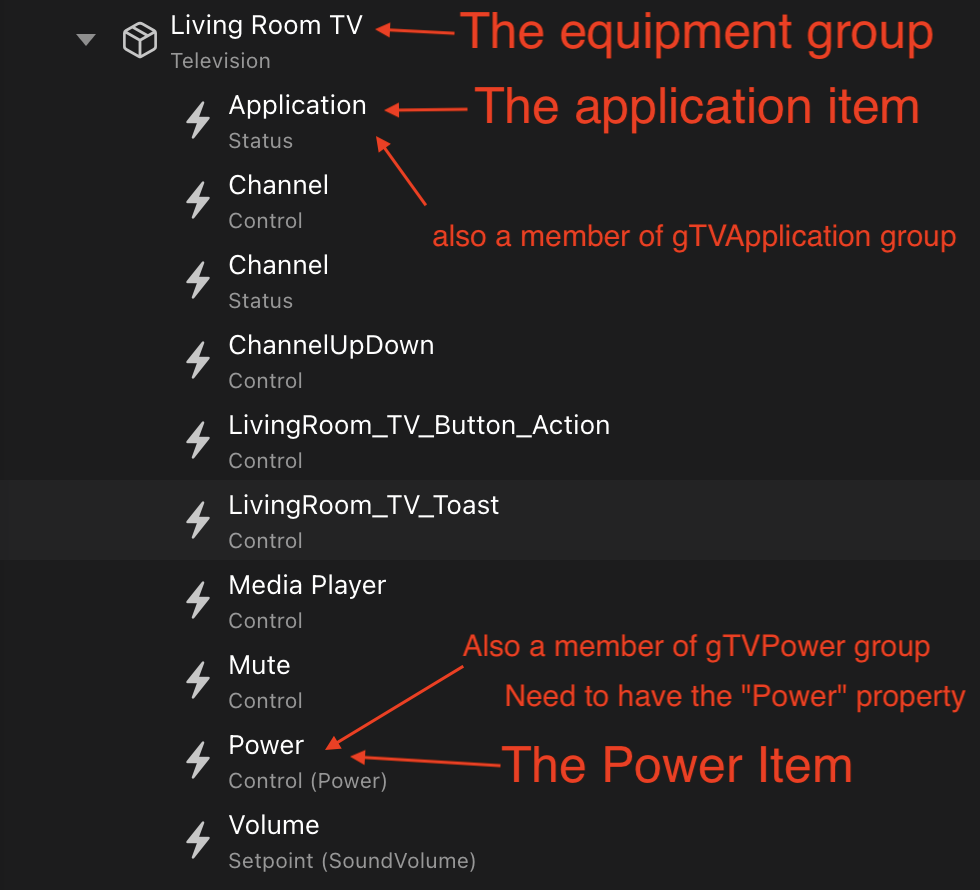Select the LivingRoom_TV_Toast item
The image size is (980, 890).
click(363, 506)
